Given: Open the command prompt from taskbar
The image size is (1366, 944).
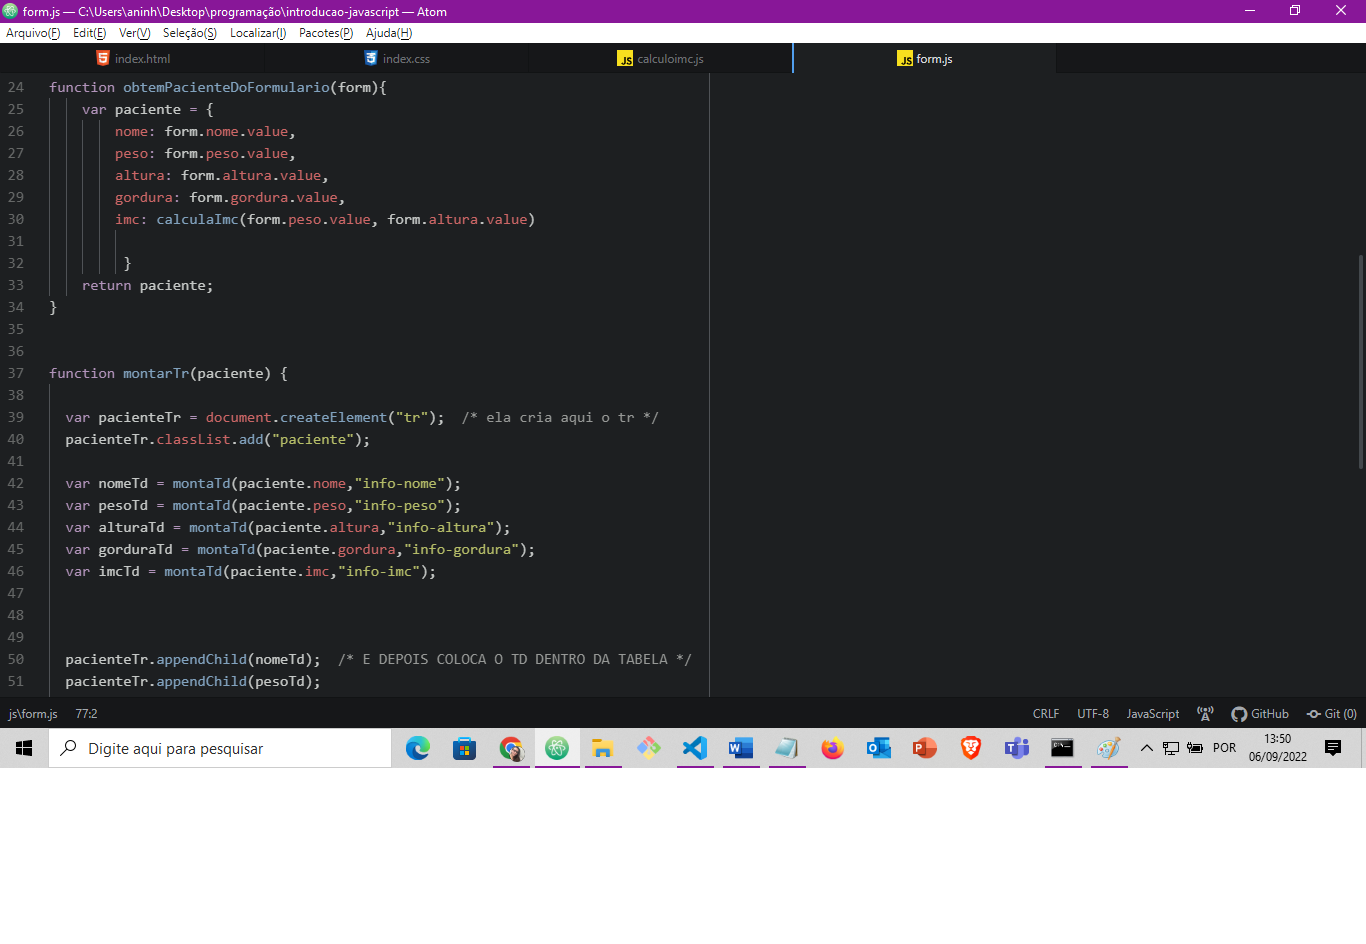Looking at the screenshot, I should coord(1063,748).
